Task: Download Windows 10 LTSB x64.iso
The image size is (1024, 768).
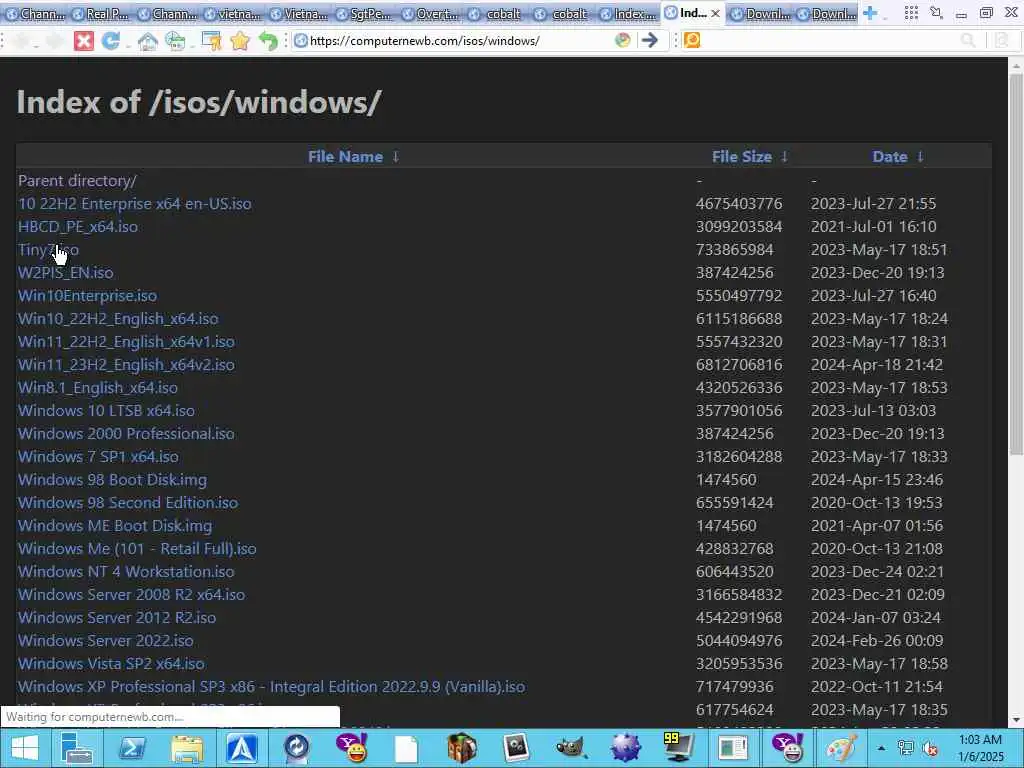Action: point(106,411)
